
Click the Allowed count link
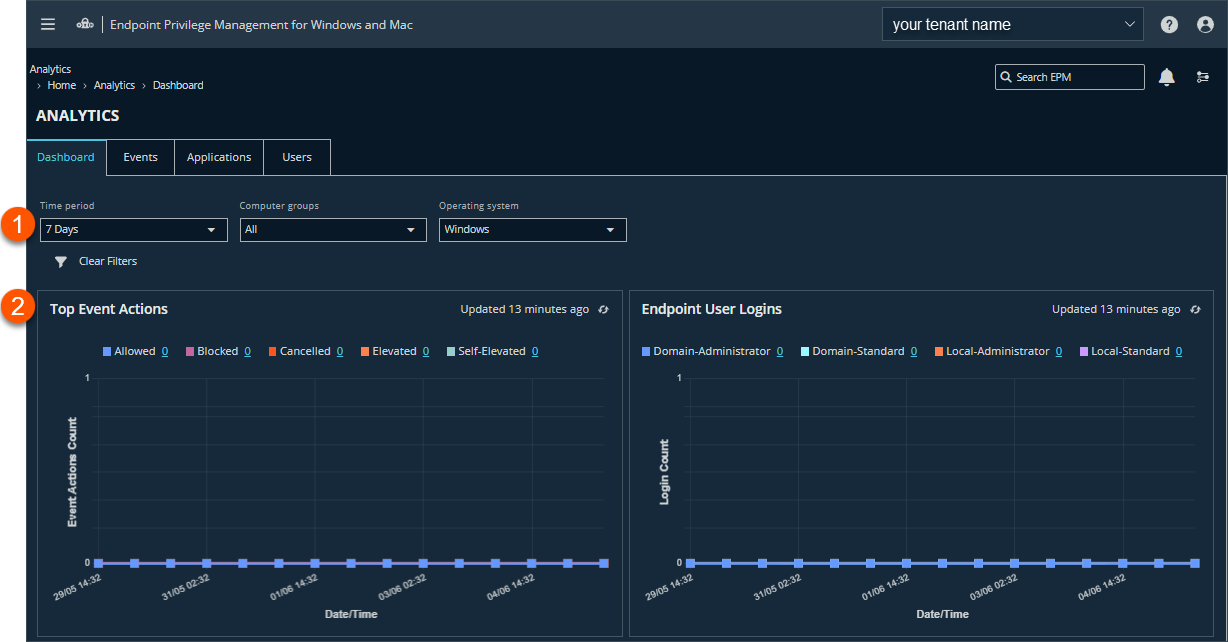pyautogui.click(x=165, y=351)
